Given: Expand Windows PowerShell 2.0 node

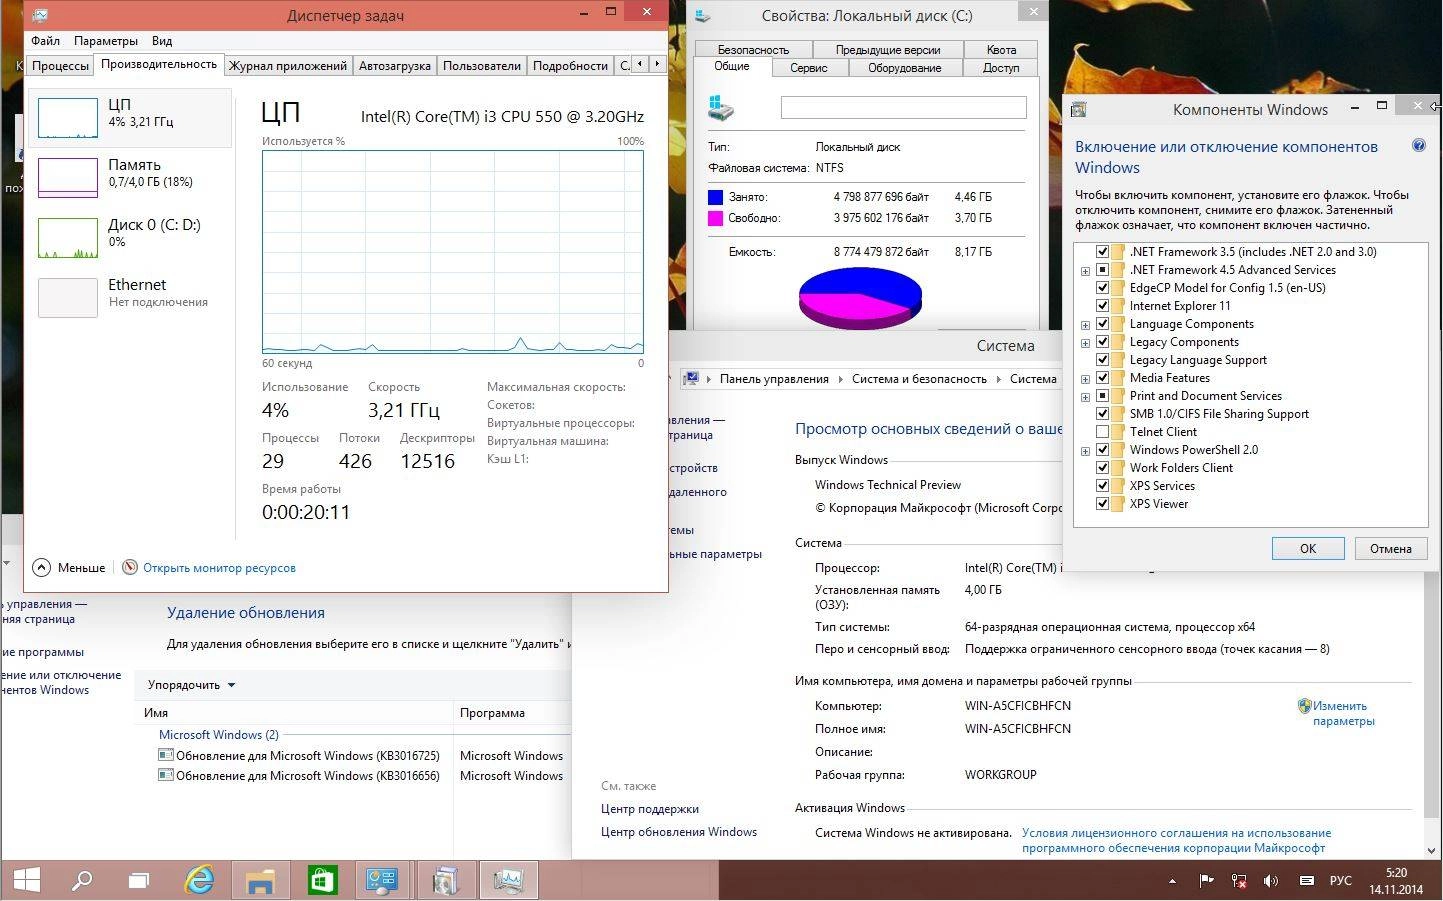Looking at the screenshot, I should (x=1085, y=451).
